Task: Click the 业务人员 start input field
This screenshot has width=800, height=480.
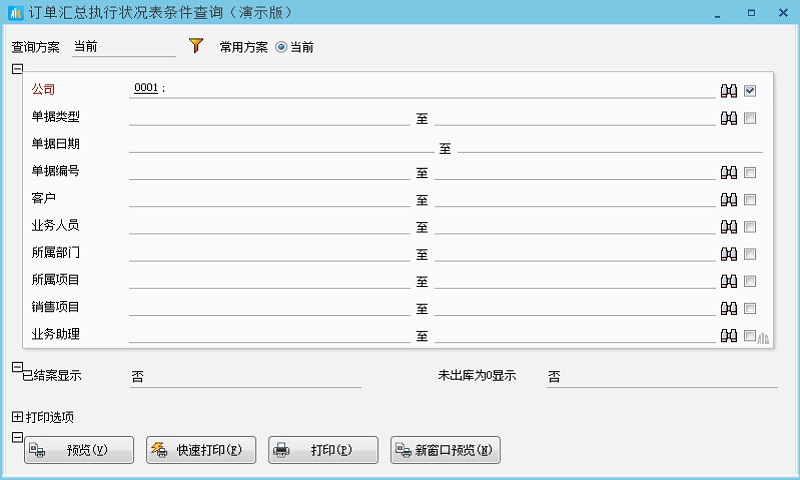Action: tap(269, 226)
